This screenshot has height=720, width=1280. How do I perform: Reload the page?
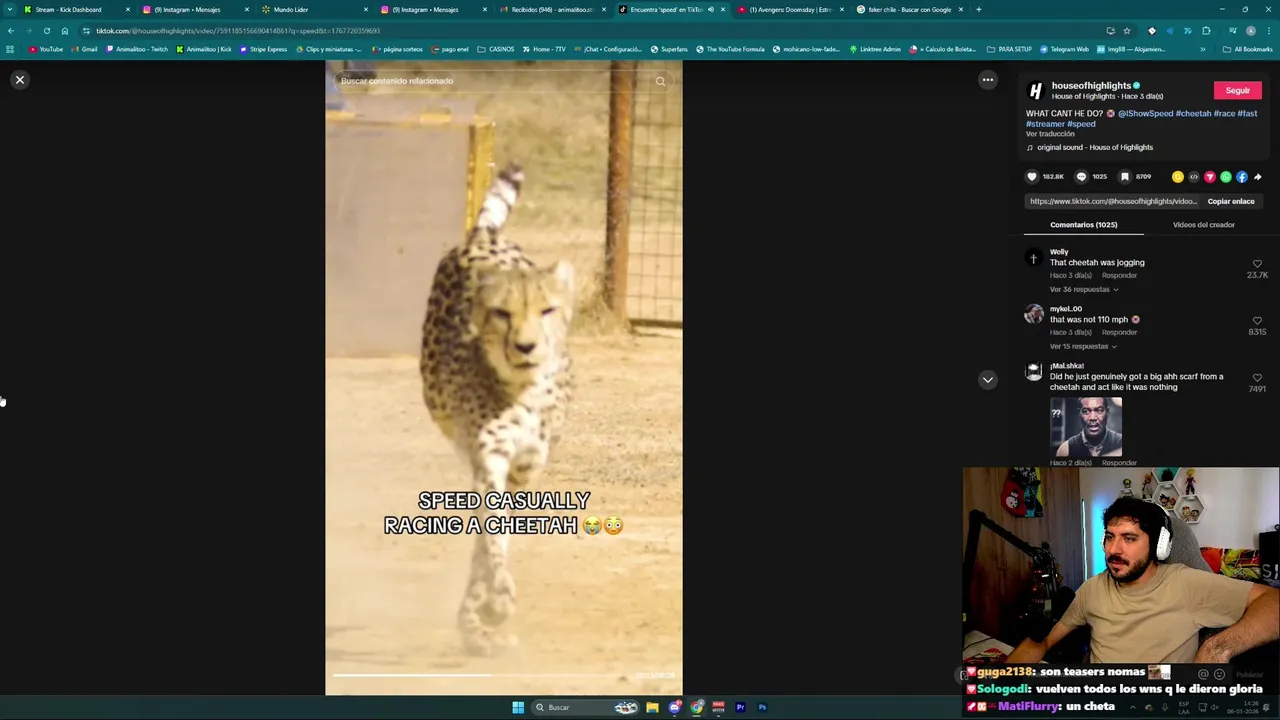point(46,31)
